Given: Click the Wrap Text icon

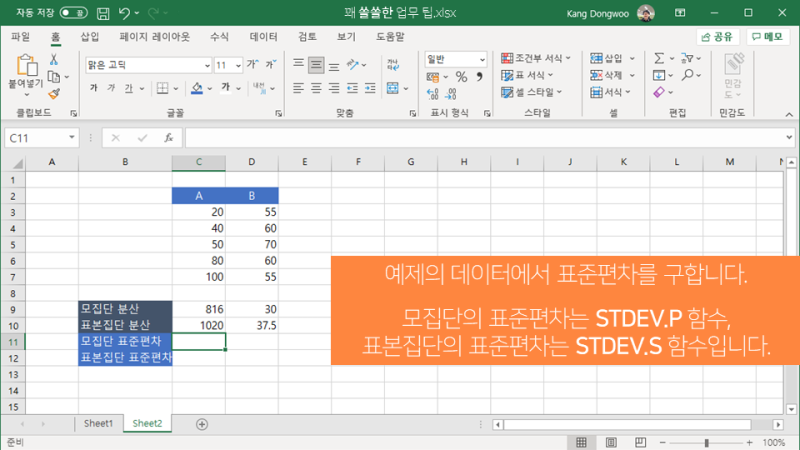Looking at the screenshot, I should pyautogui.click(x=393, y=65).
